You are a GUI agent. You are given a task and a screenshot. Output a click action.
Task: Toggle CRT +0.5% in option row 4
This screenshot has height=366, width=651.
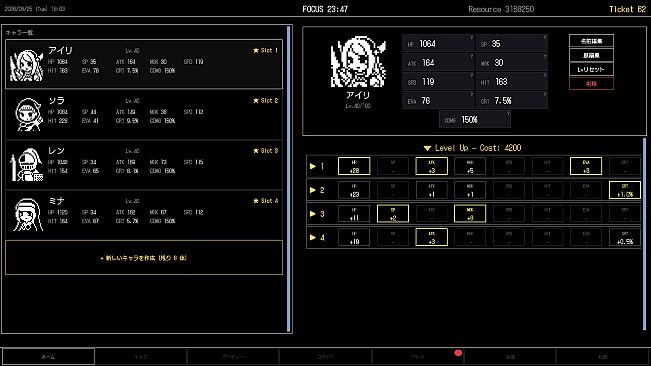pyautogui.click(x=625, y=237)
